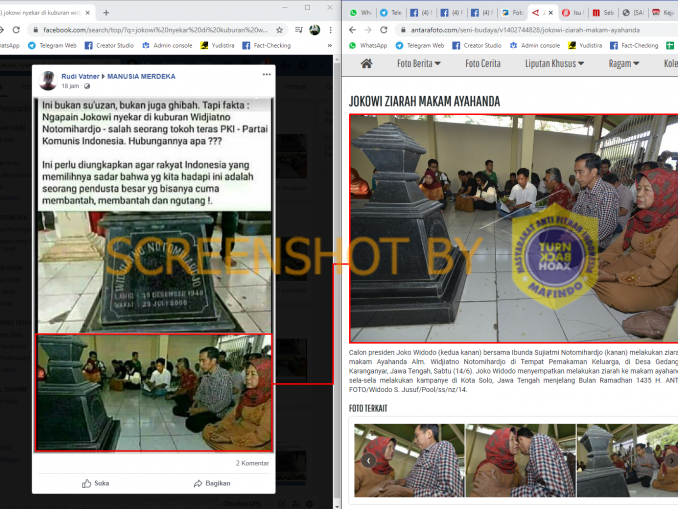Open Creator Studio bookmark in left browser
The image size is (678, 509).
(109, 45)
